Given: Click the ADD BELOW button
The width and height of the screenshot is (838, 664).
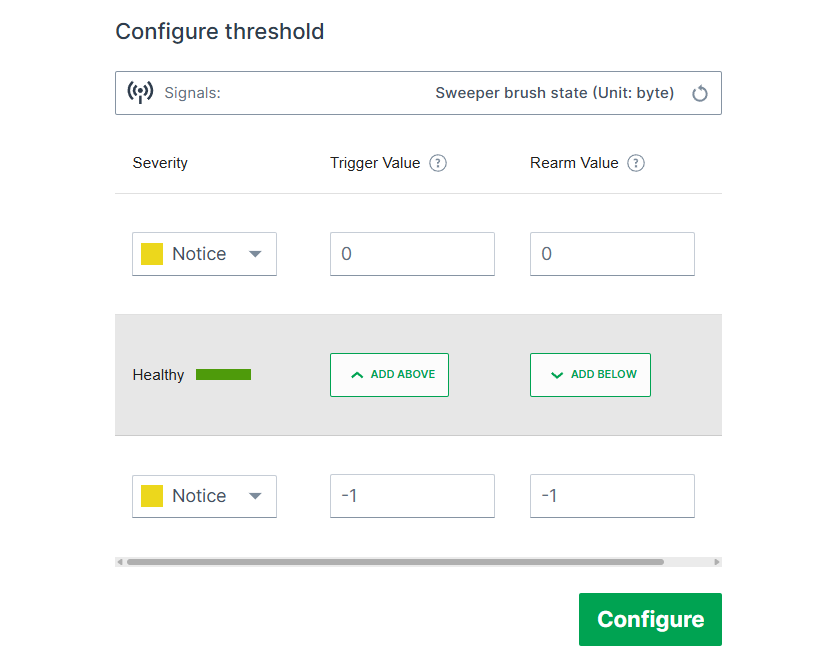Looking at the screenshot, I should click(x=590, y=375).
